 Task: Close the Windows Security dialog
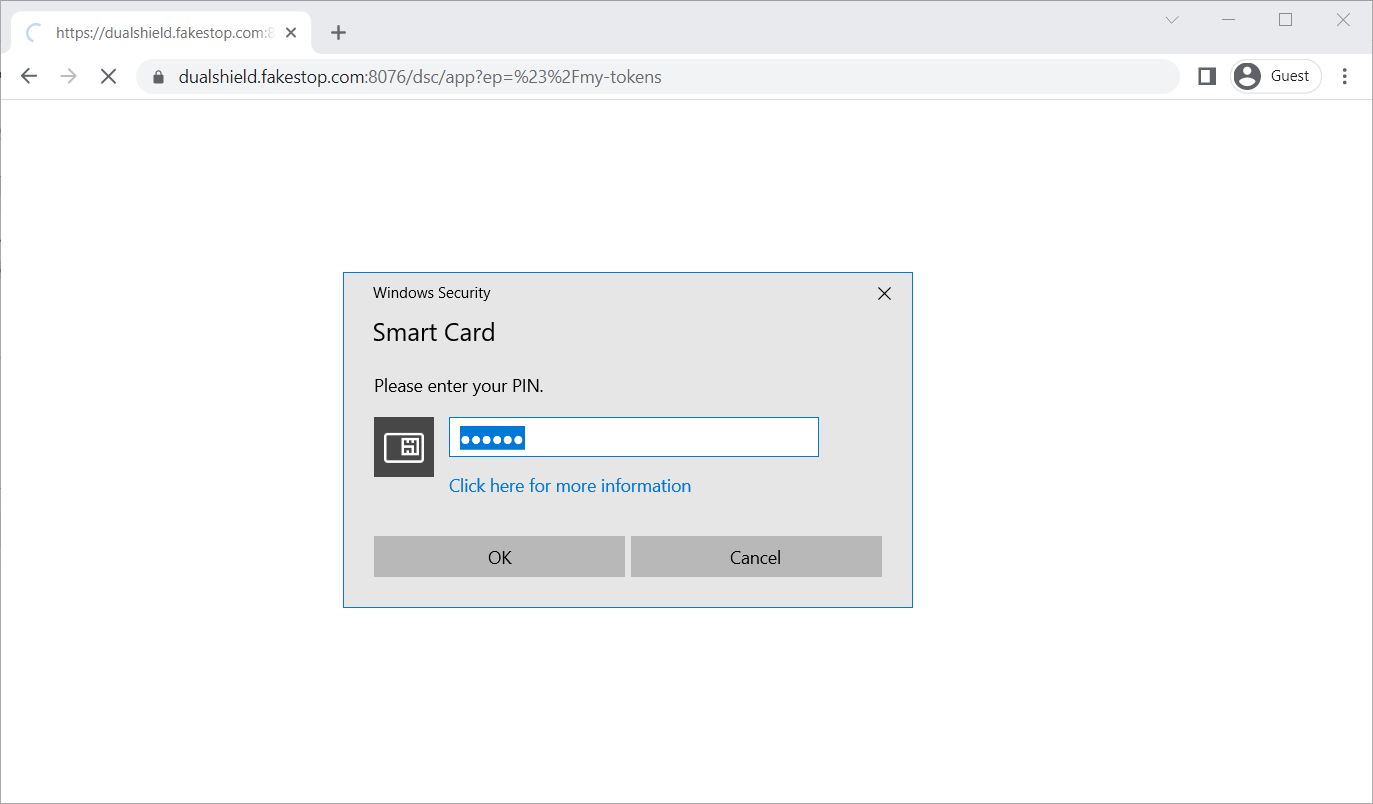884,294
